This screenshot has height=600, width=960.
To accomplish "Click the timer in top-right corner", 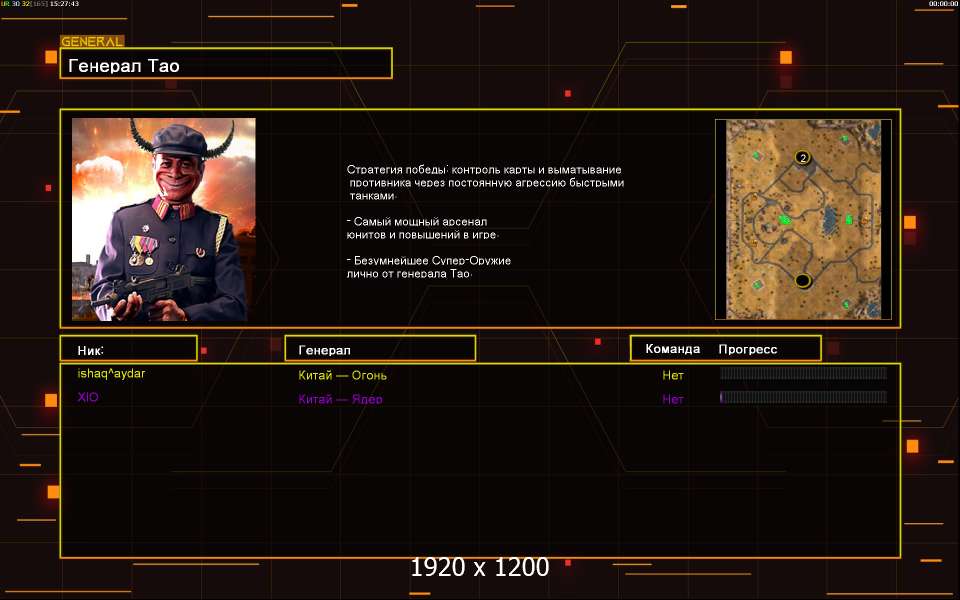I will point(942,4).
